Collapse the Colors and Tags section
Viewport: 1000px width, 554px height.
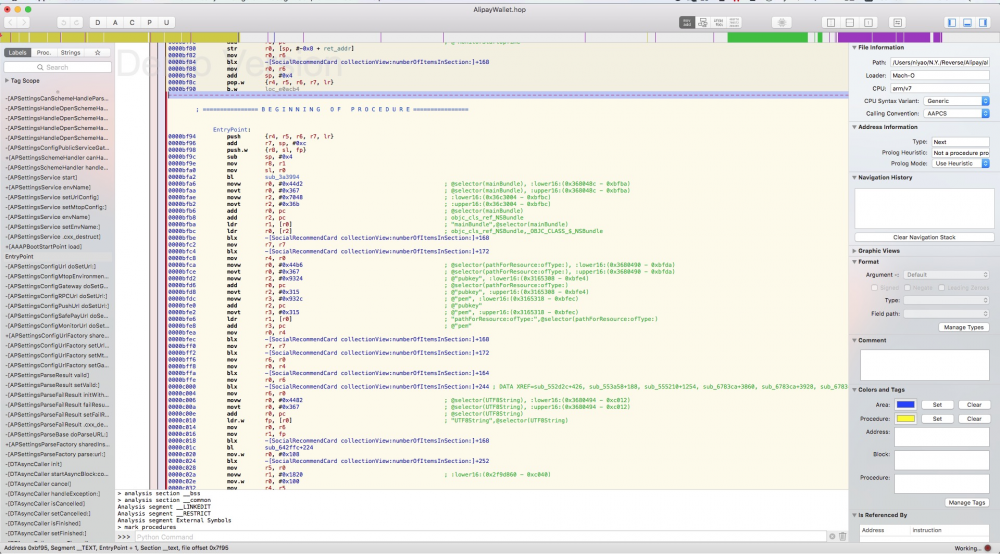tap(855, 390)
